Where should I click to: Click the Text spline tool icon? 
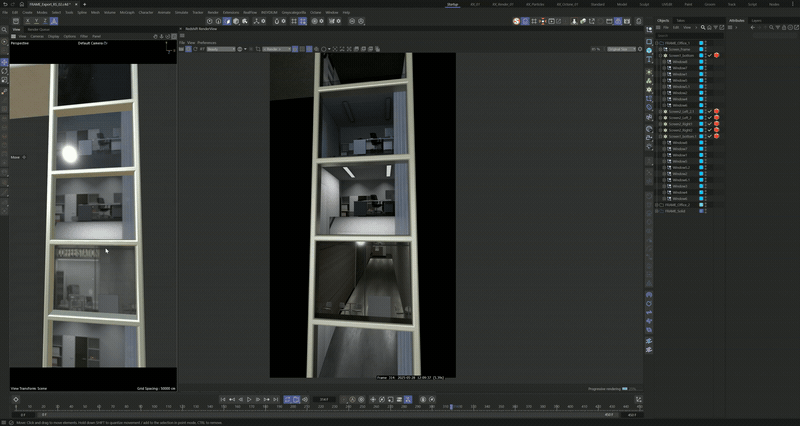pyautogui.click(x=649, y=60)
